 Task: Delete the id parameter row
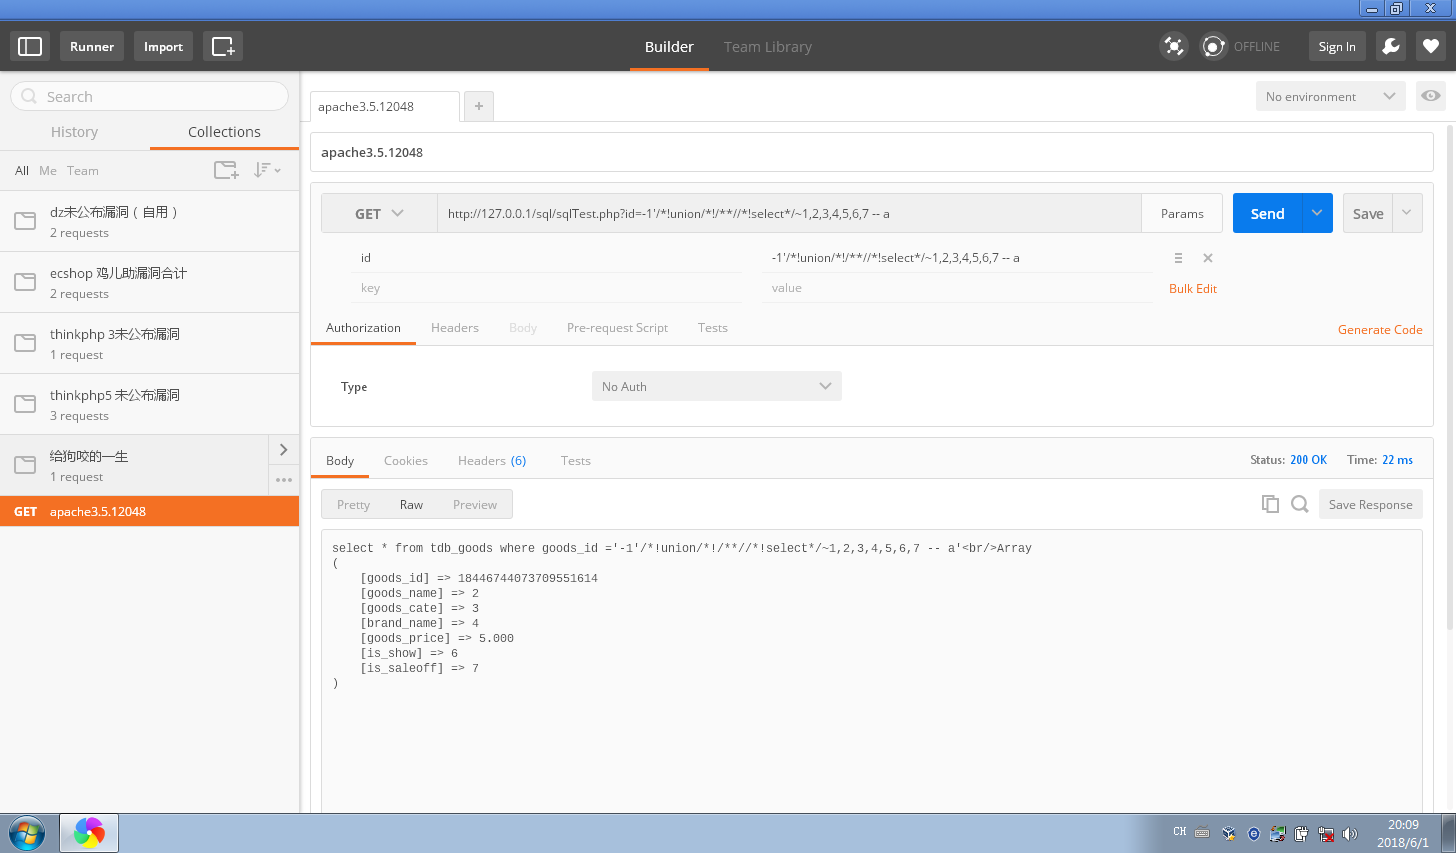(x=1208, y=258)
